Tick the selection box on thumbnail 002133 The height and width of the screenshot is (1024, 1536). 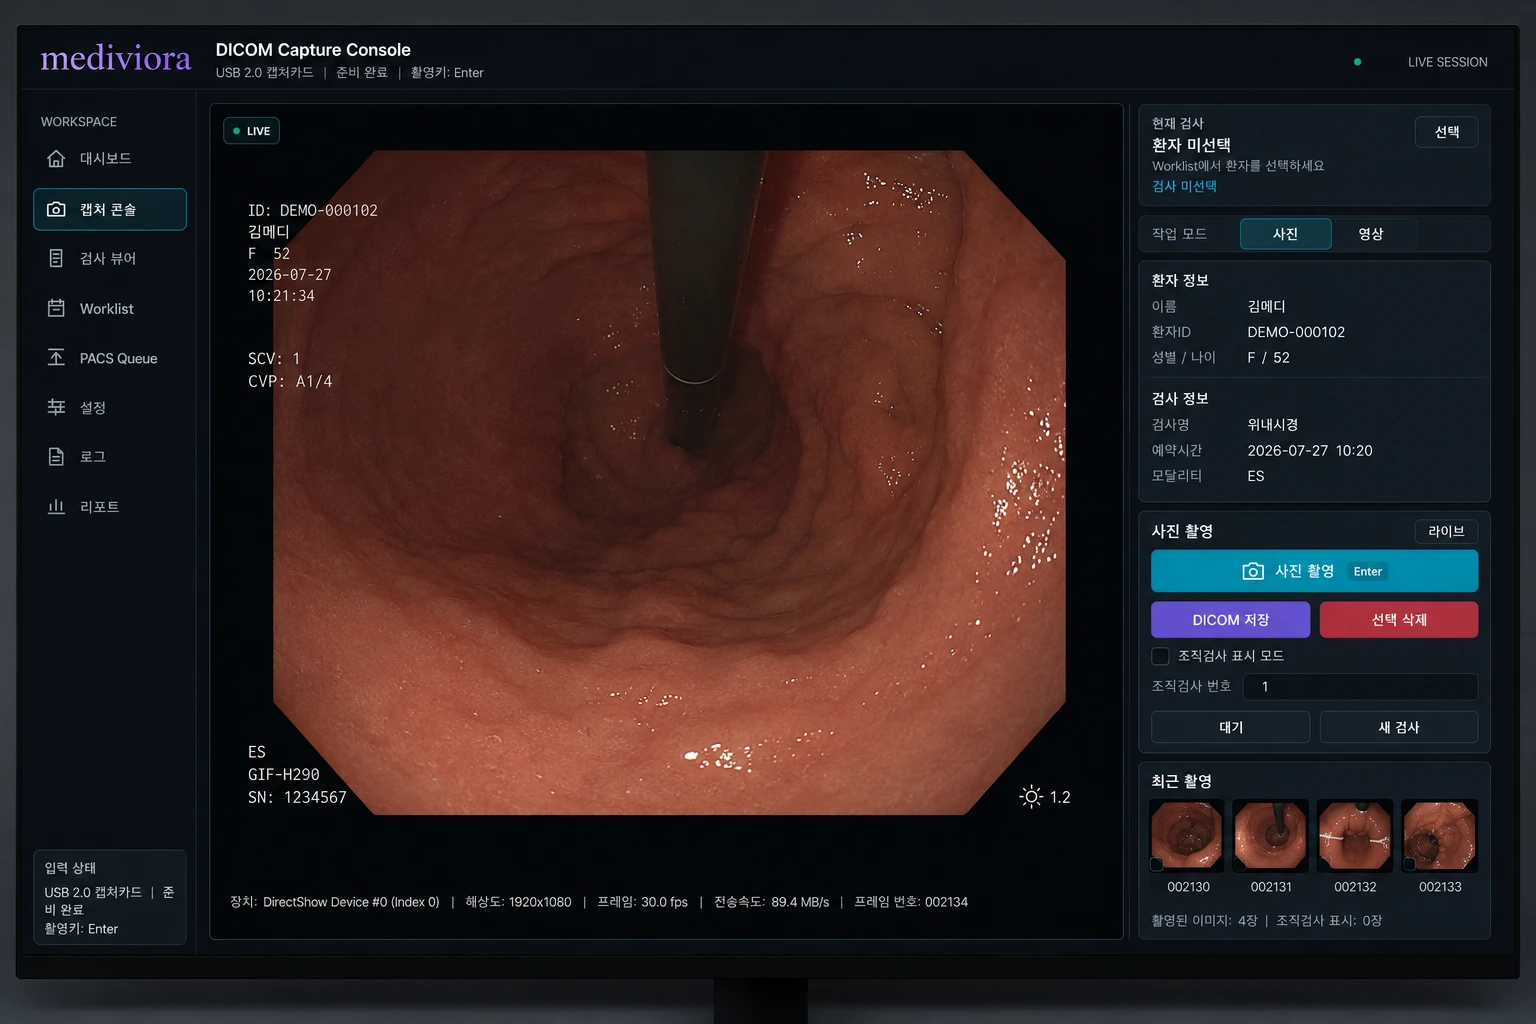(1409, 864)
